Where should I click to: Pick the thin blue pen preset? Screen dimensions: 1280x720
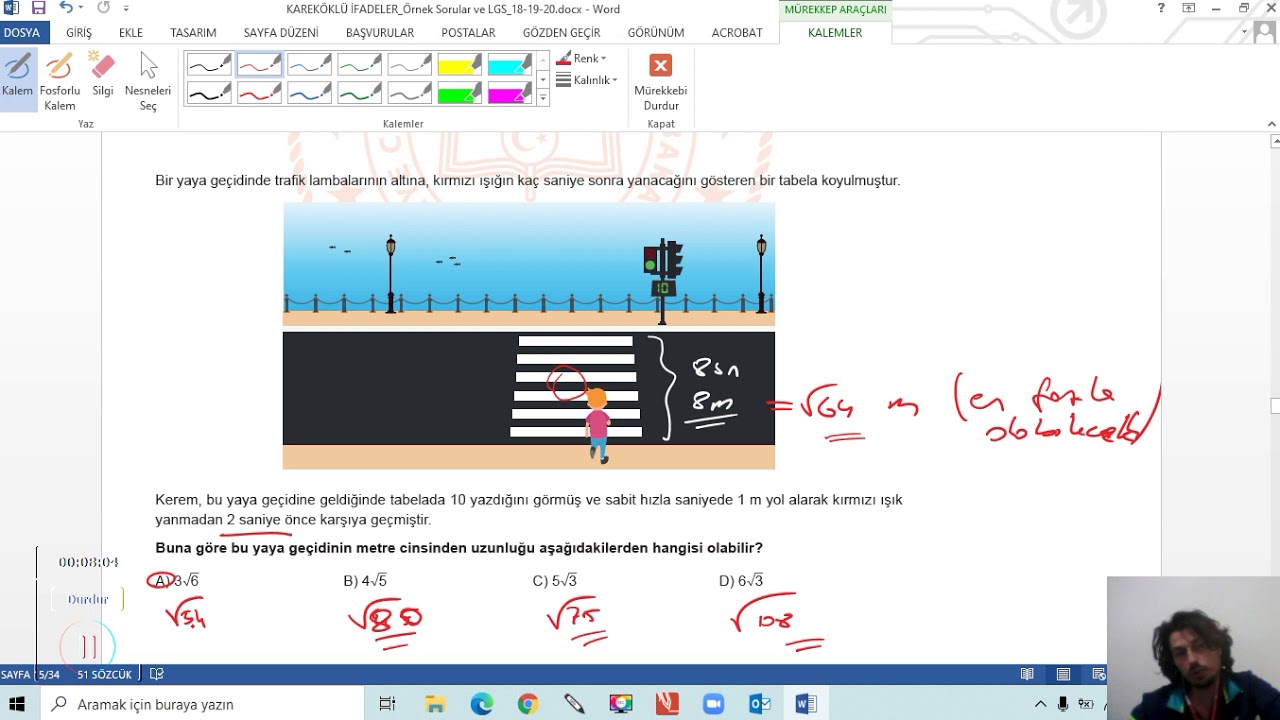tap(309, 65)
